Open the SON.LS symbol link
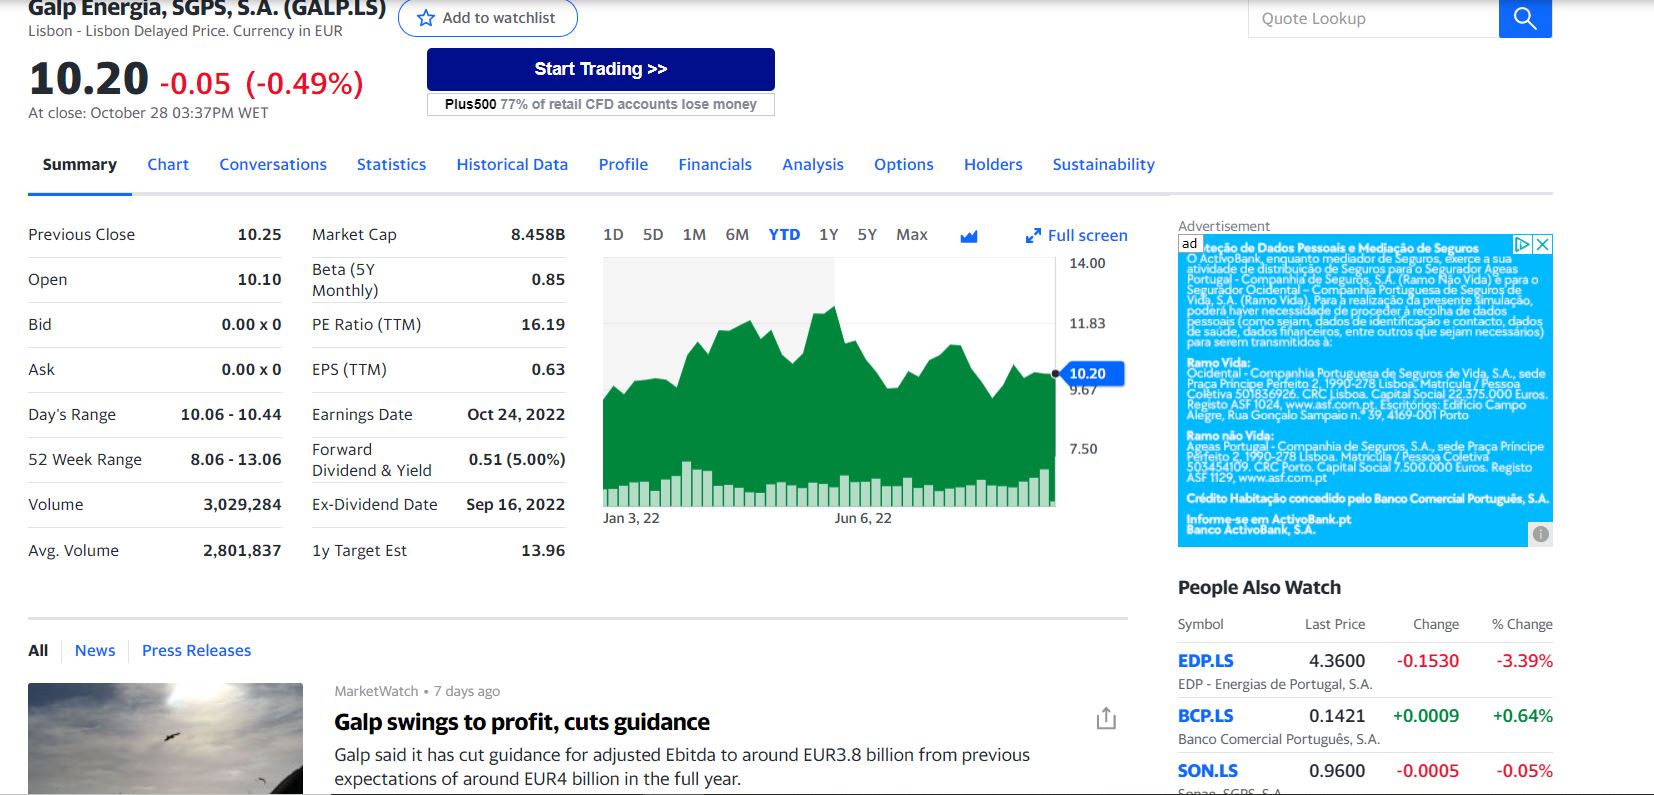The width and height of the screenshot is (1654, 795). [1207, 771]
